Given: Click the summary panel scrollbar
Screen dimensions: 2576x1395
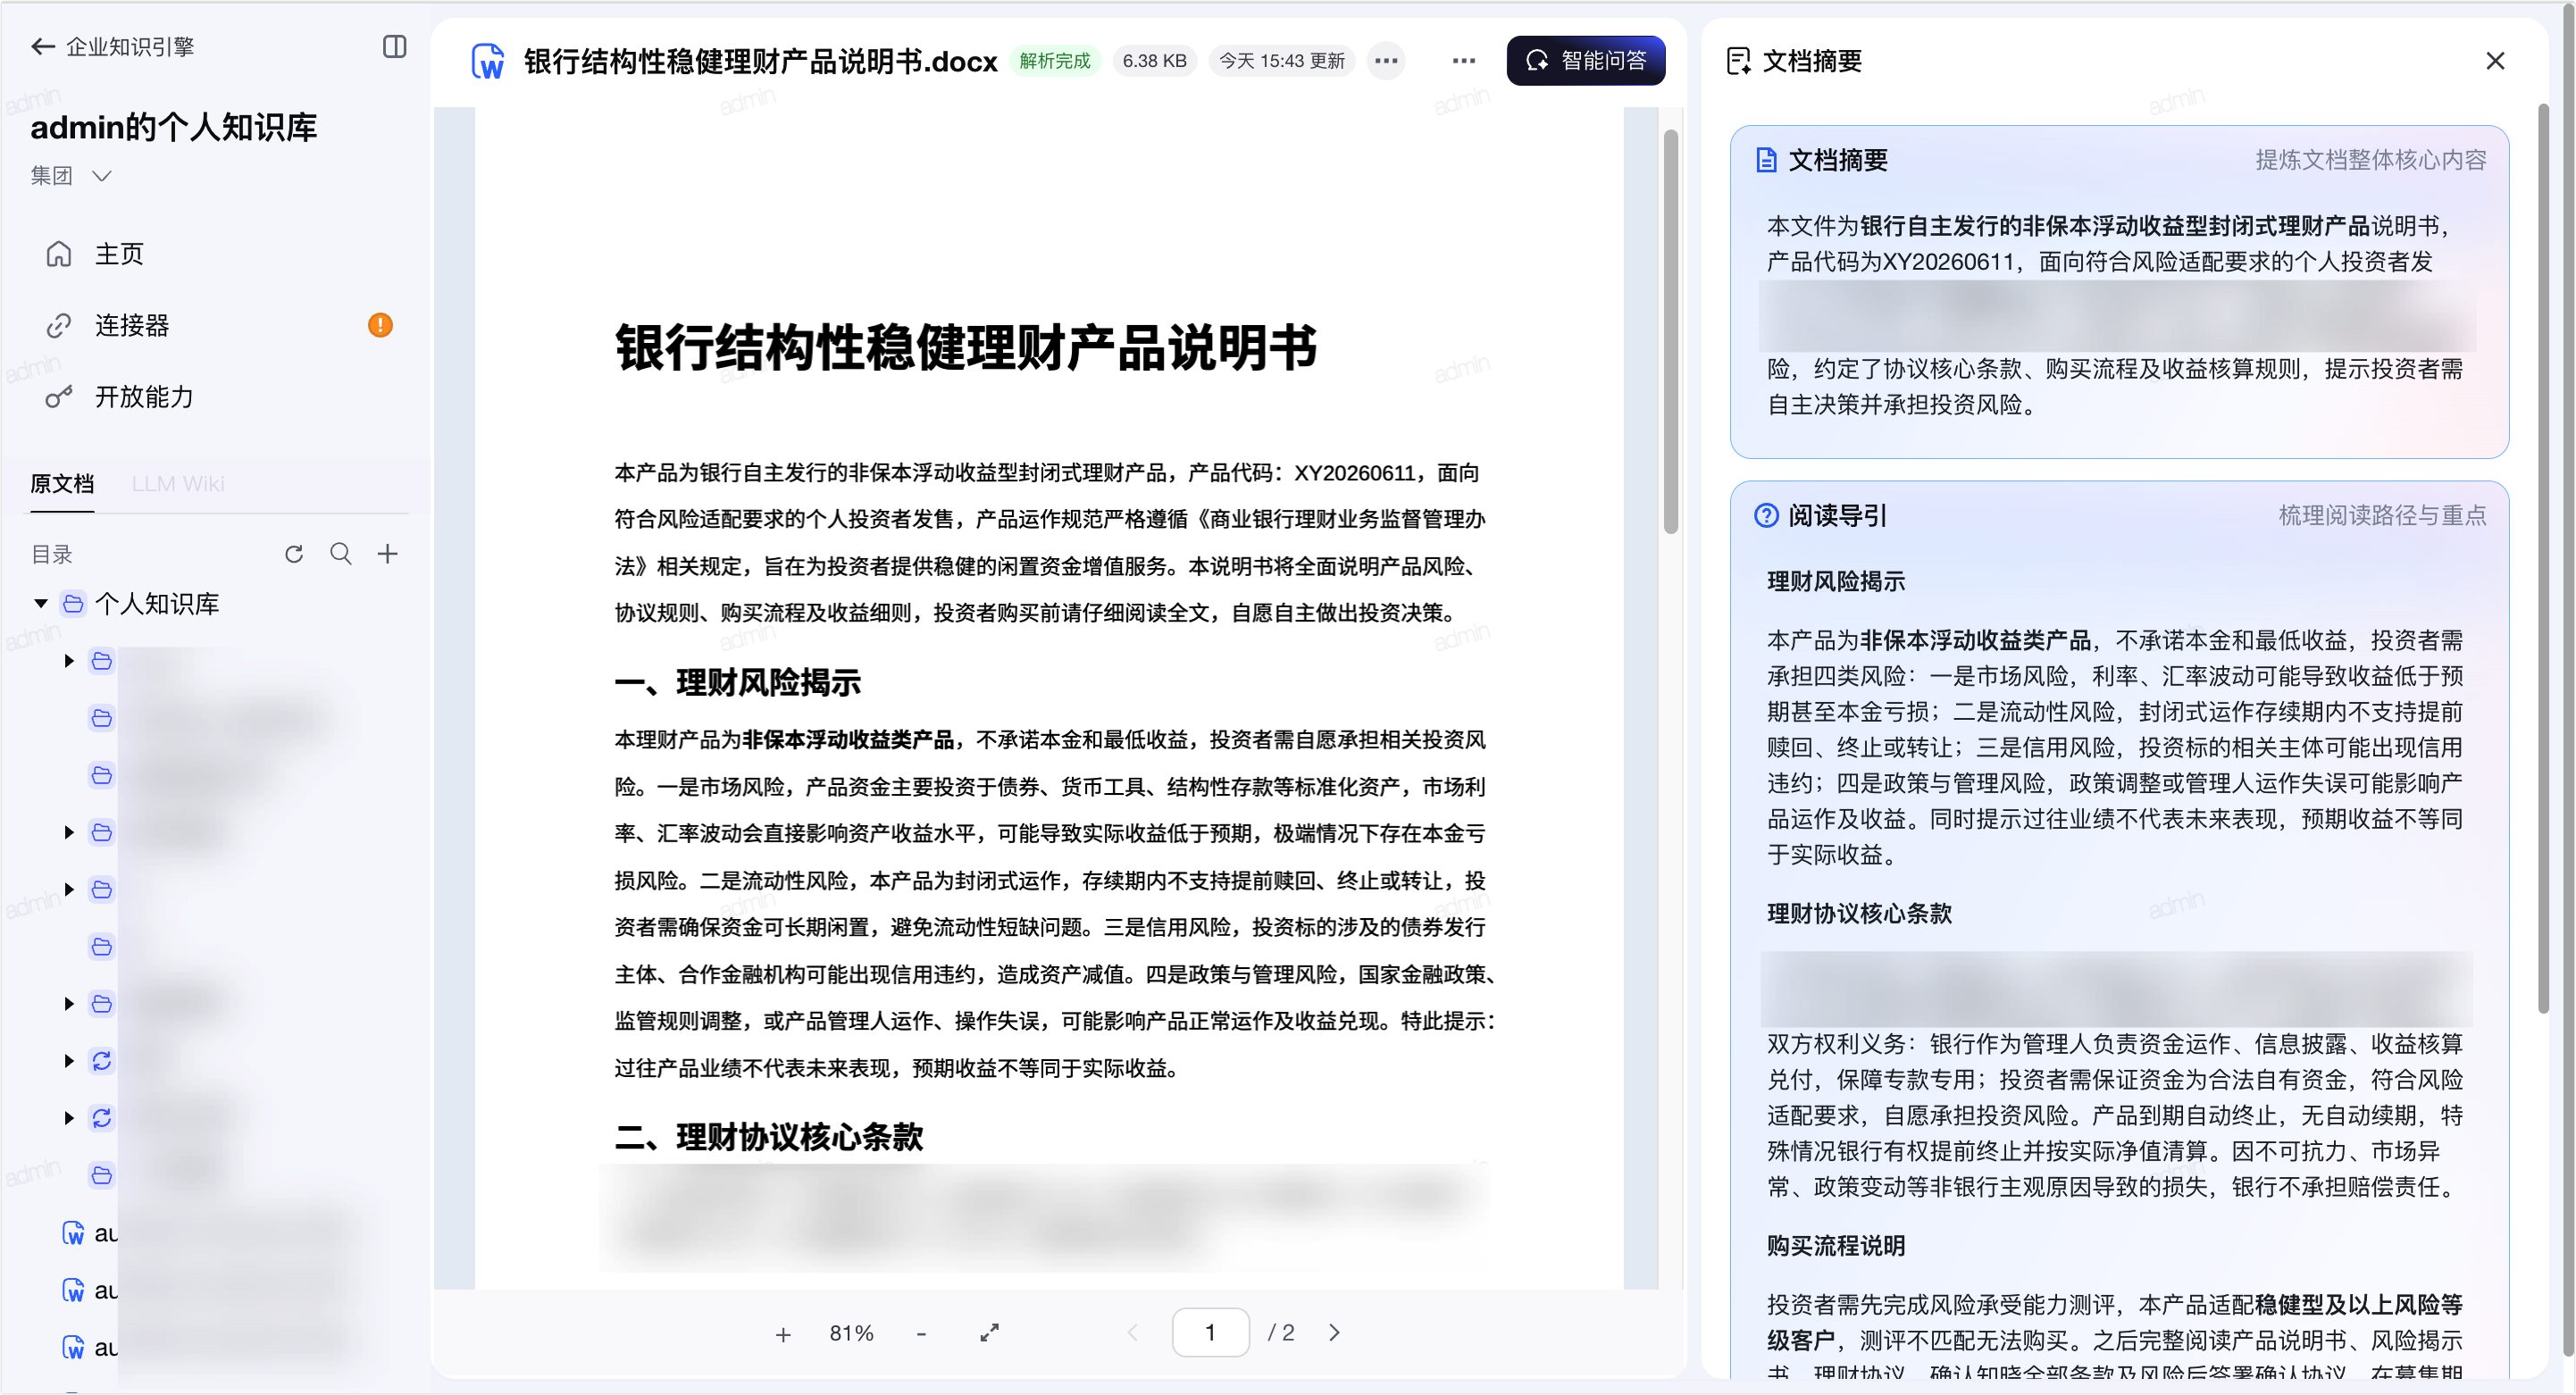Looking at the screenshot, I should coord(2544,558).
